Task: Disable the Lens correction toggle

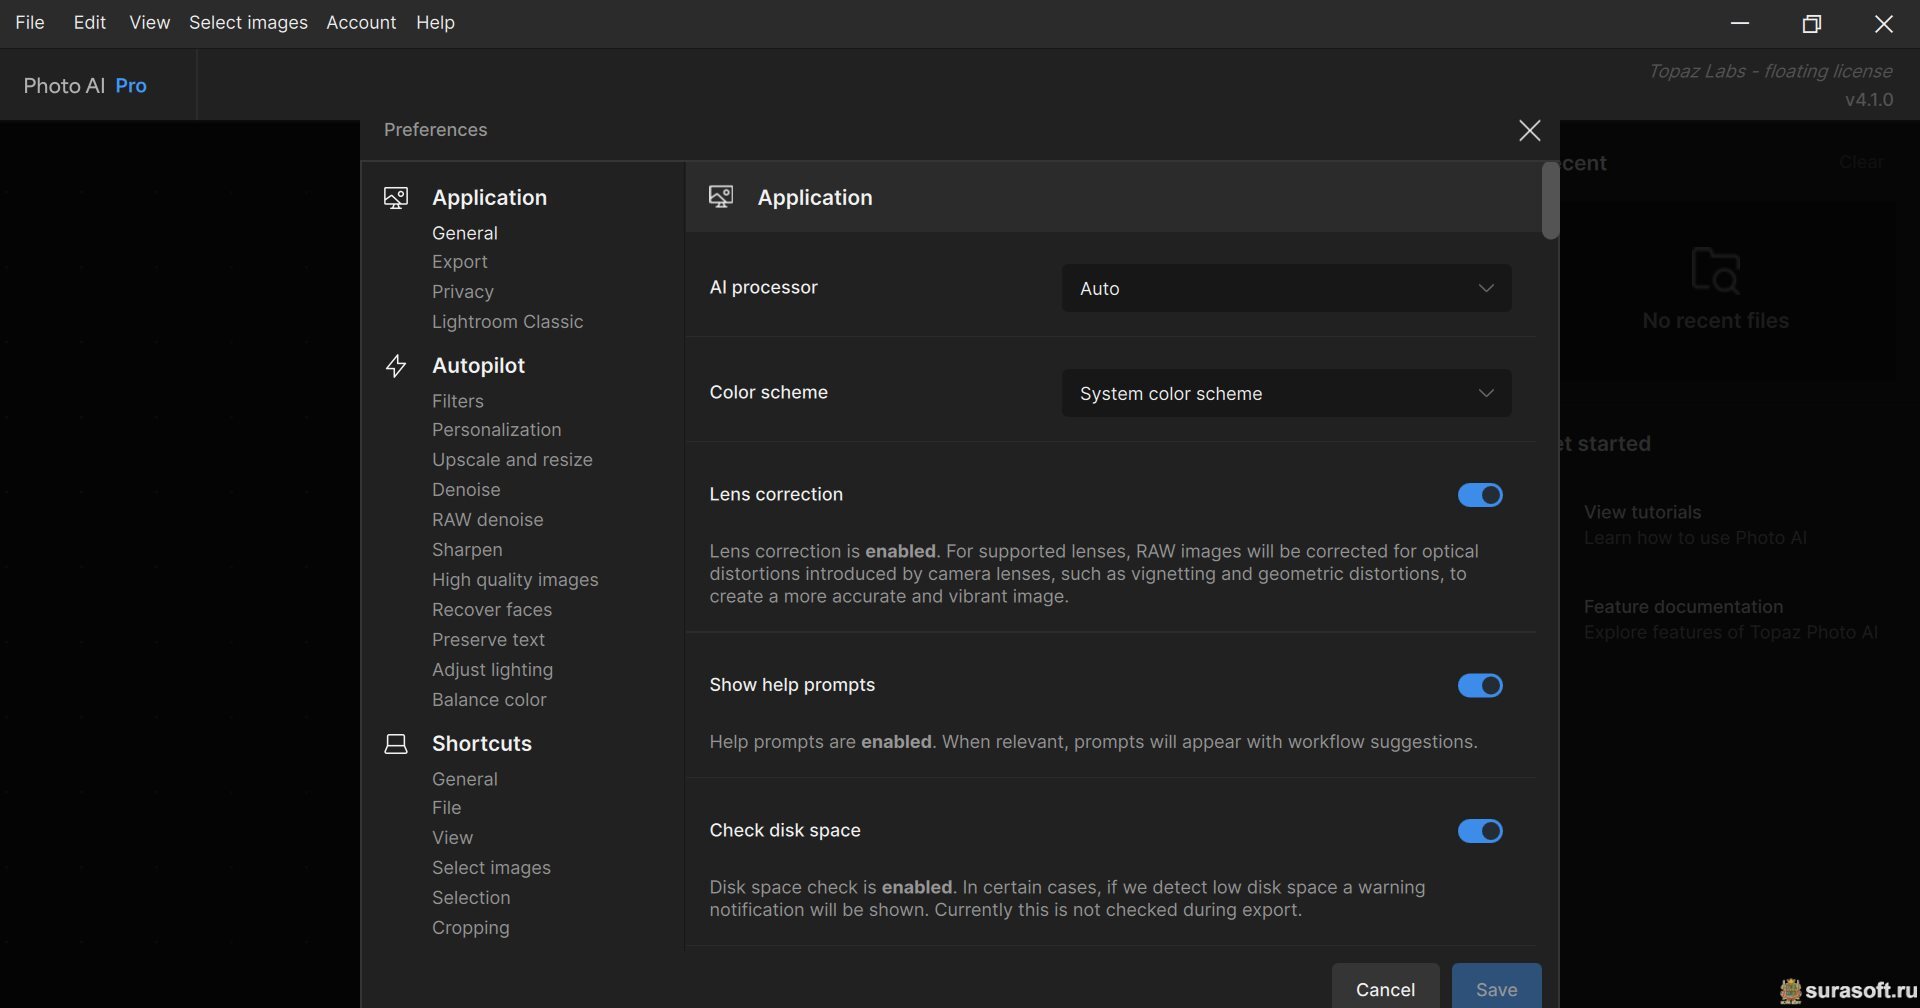Action: point(1480,495)
